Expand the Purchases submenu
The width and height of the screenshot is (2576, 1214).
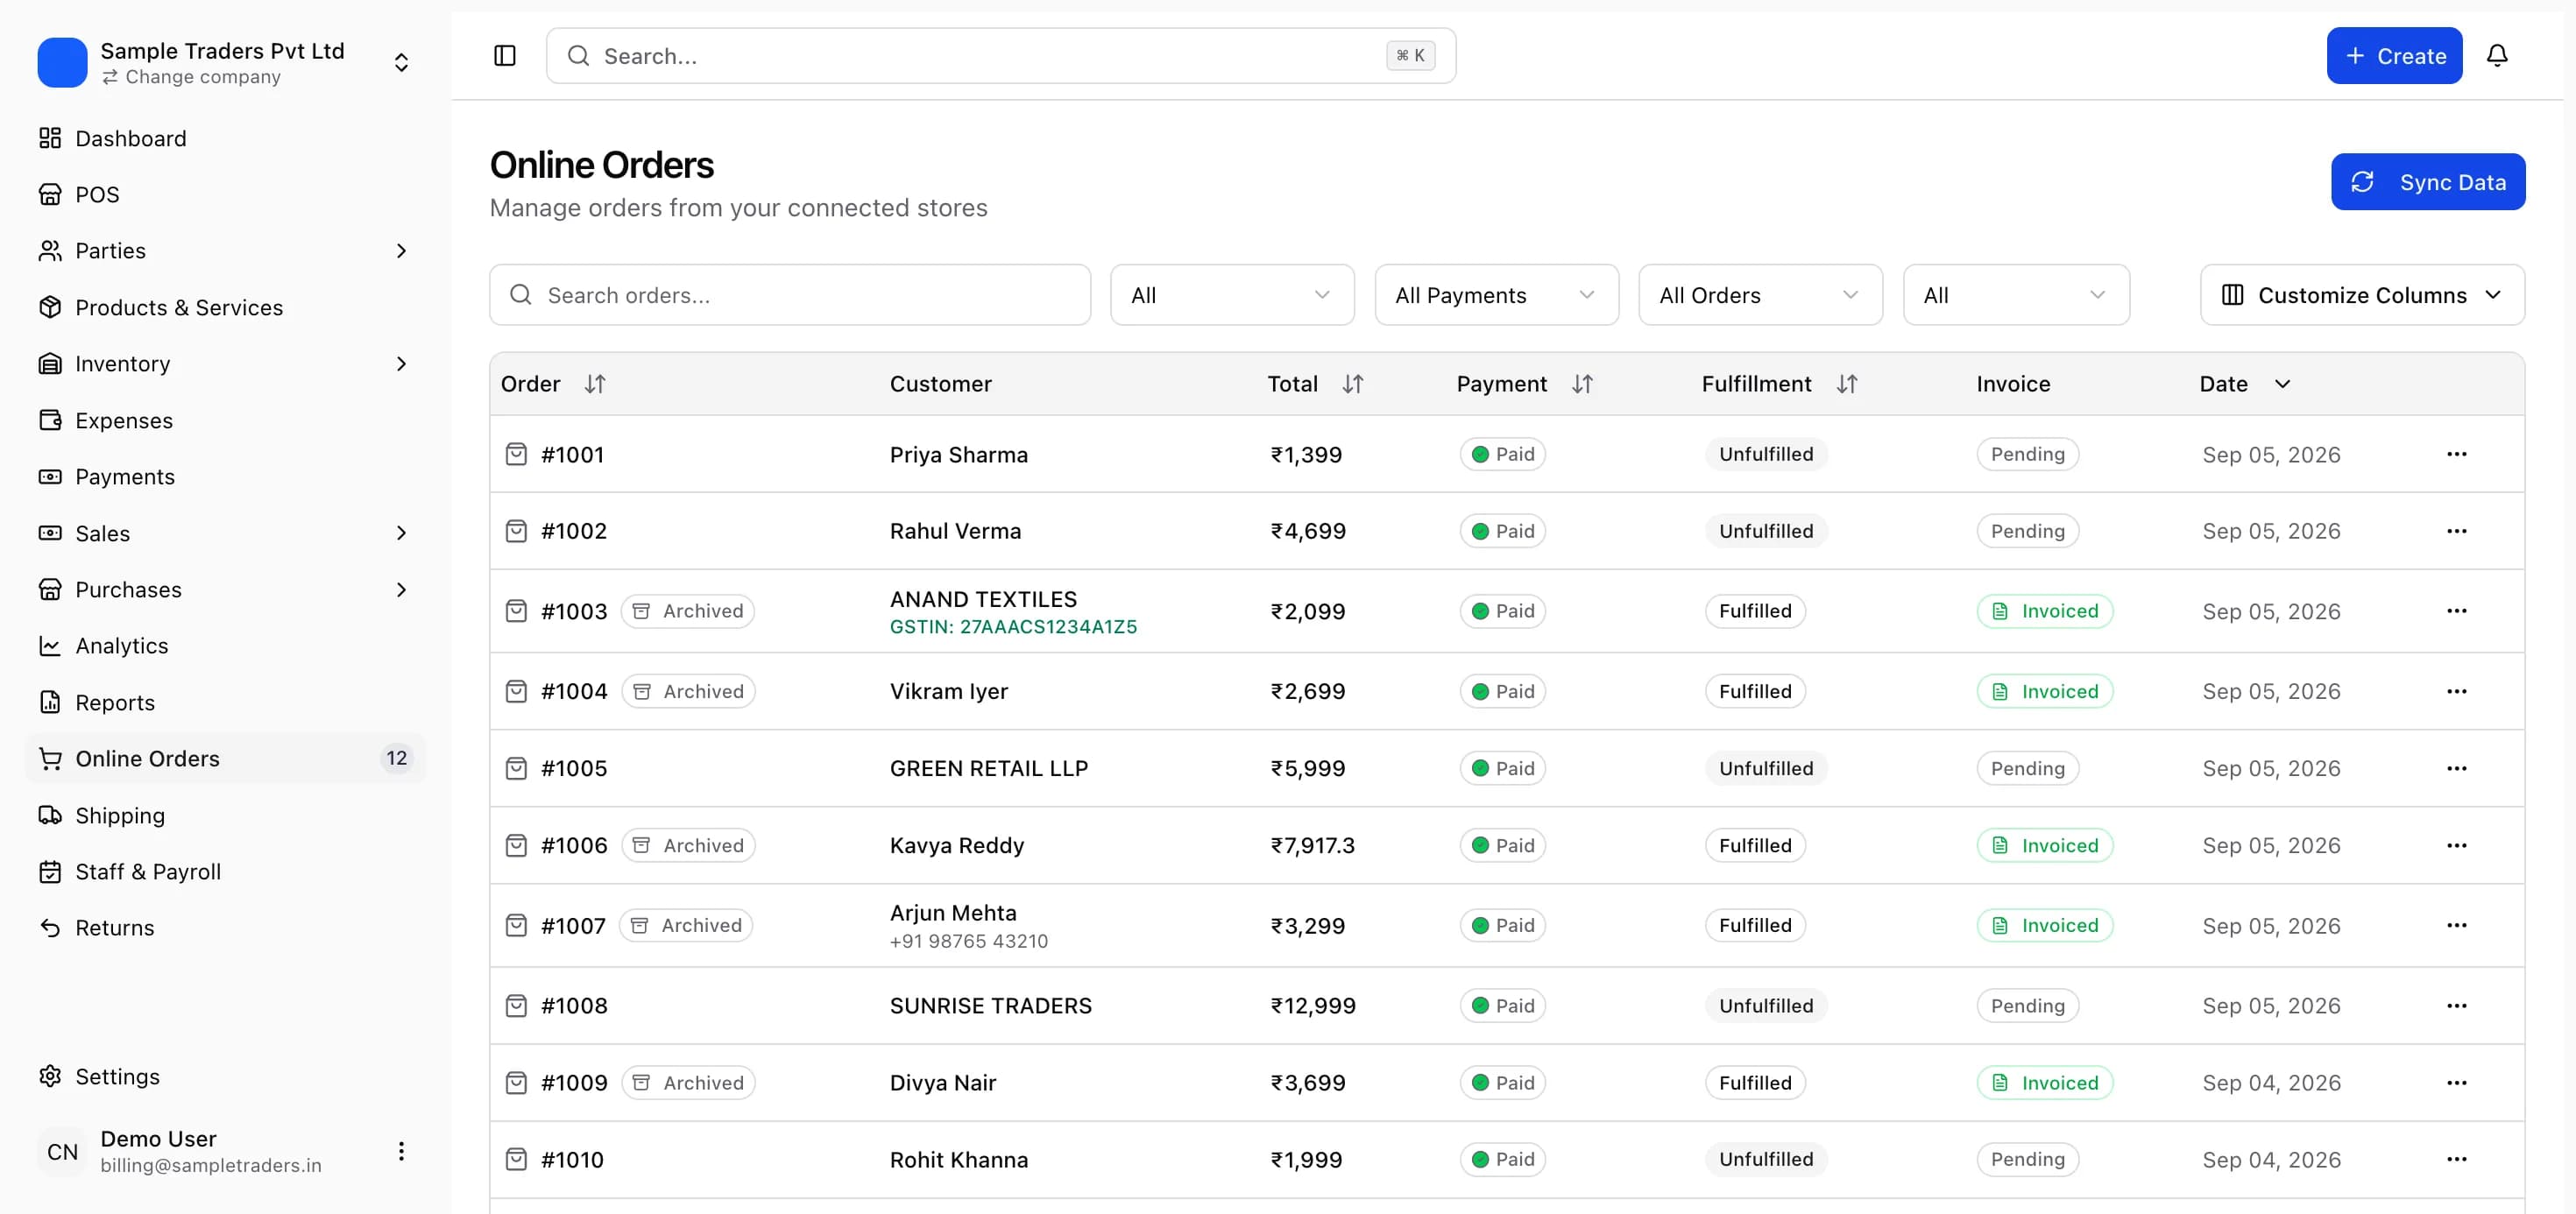[401, 590]
